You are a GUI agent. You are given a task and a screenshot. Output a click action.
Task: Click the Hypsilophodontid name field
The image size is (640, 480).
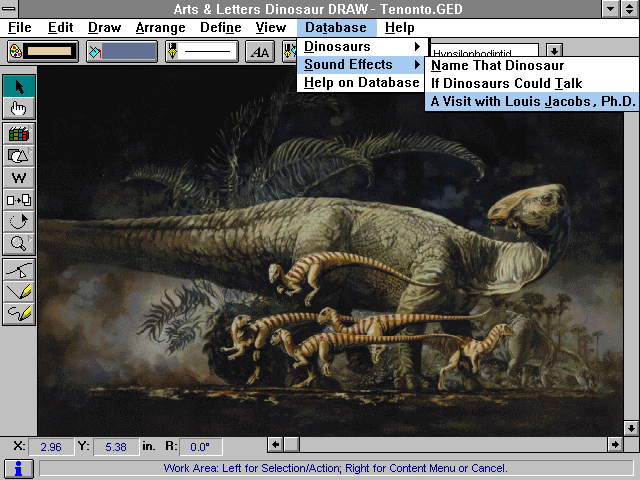coord(484,51)
